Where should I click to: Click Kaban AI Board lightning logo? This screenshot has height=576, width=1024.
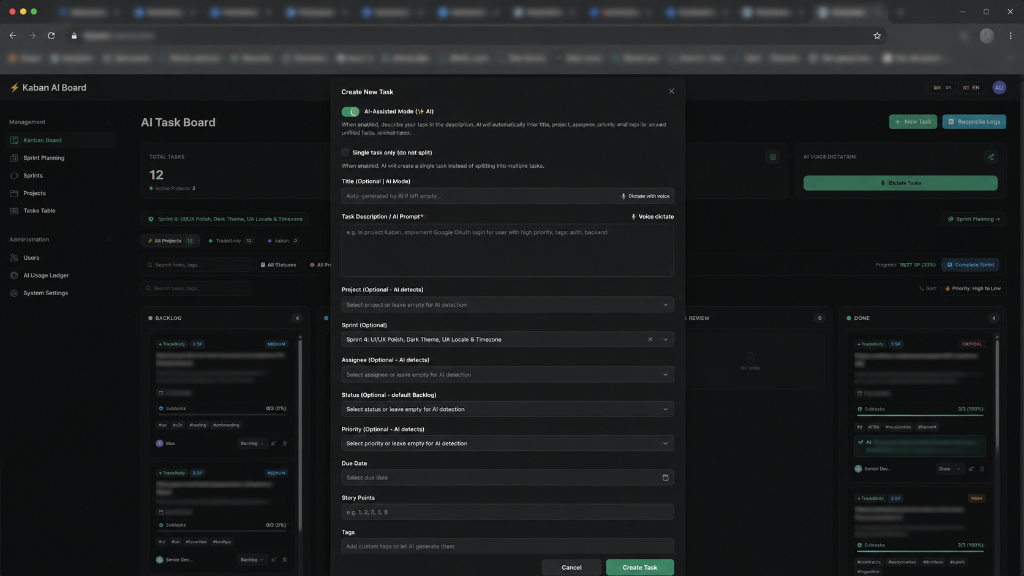coord(14,88)
